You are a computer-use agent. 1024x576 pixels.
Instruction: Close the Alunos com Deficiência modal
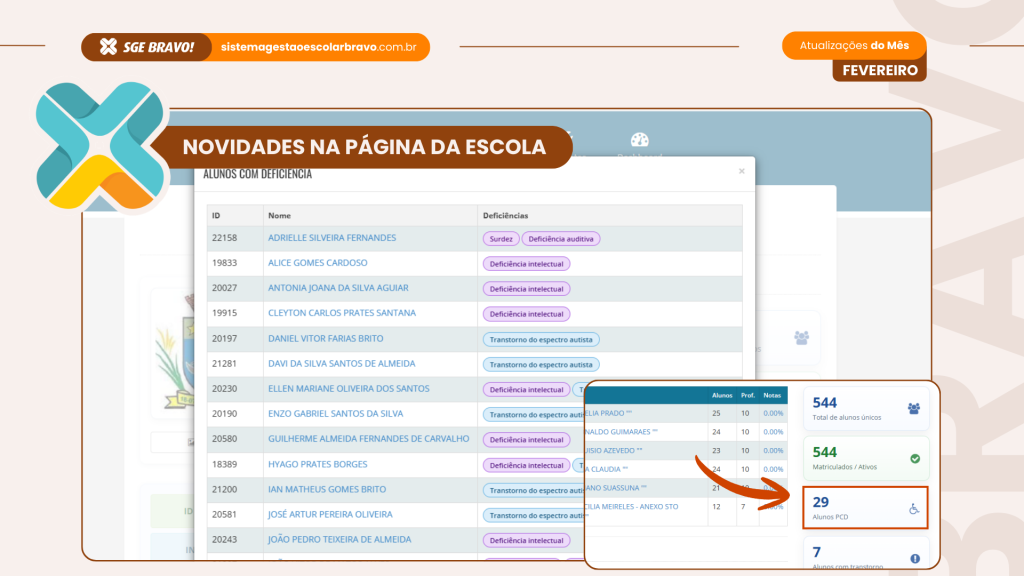click(741, 171)
